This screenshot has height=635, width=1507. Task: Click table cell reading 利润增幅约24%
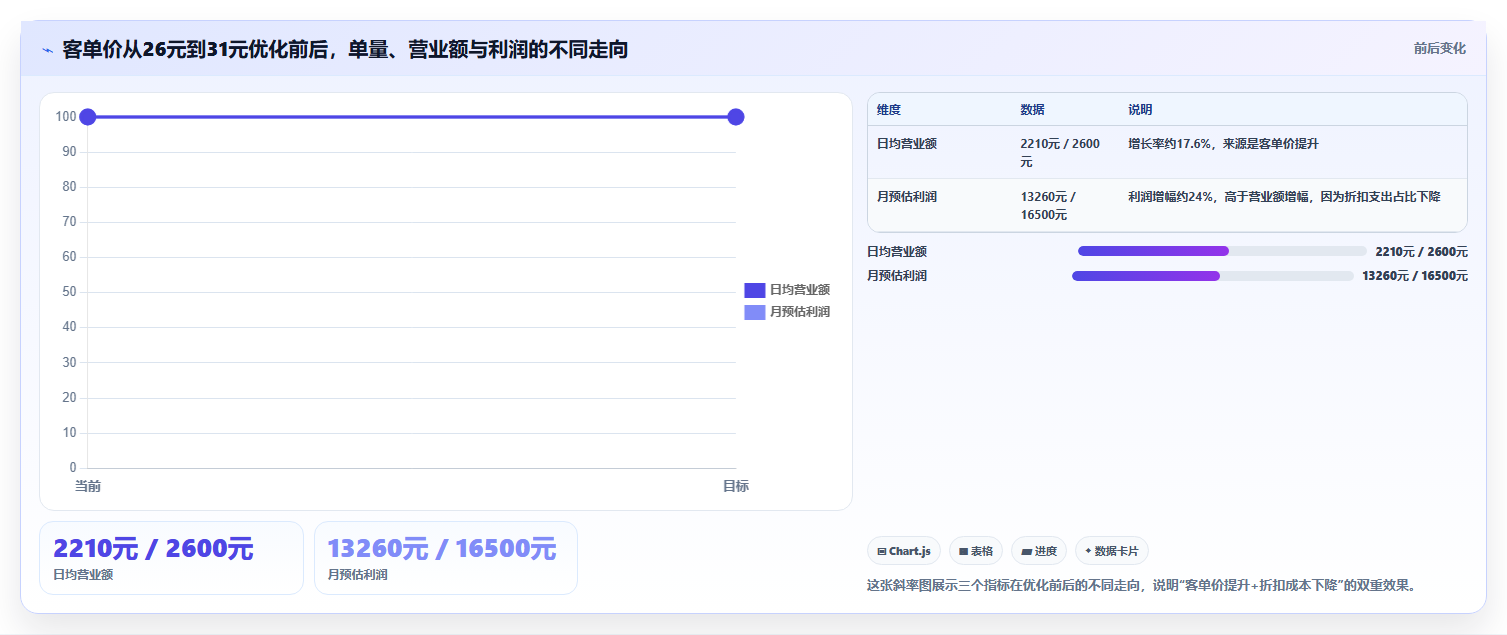click(1284, 197)
